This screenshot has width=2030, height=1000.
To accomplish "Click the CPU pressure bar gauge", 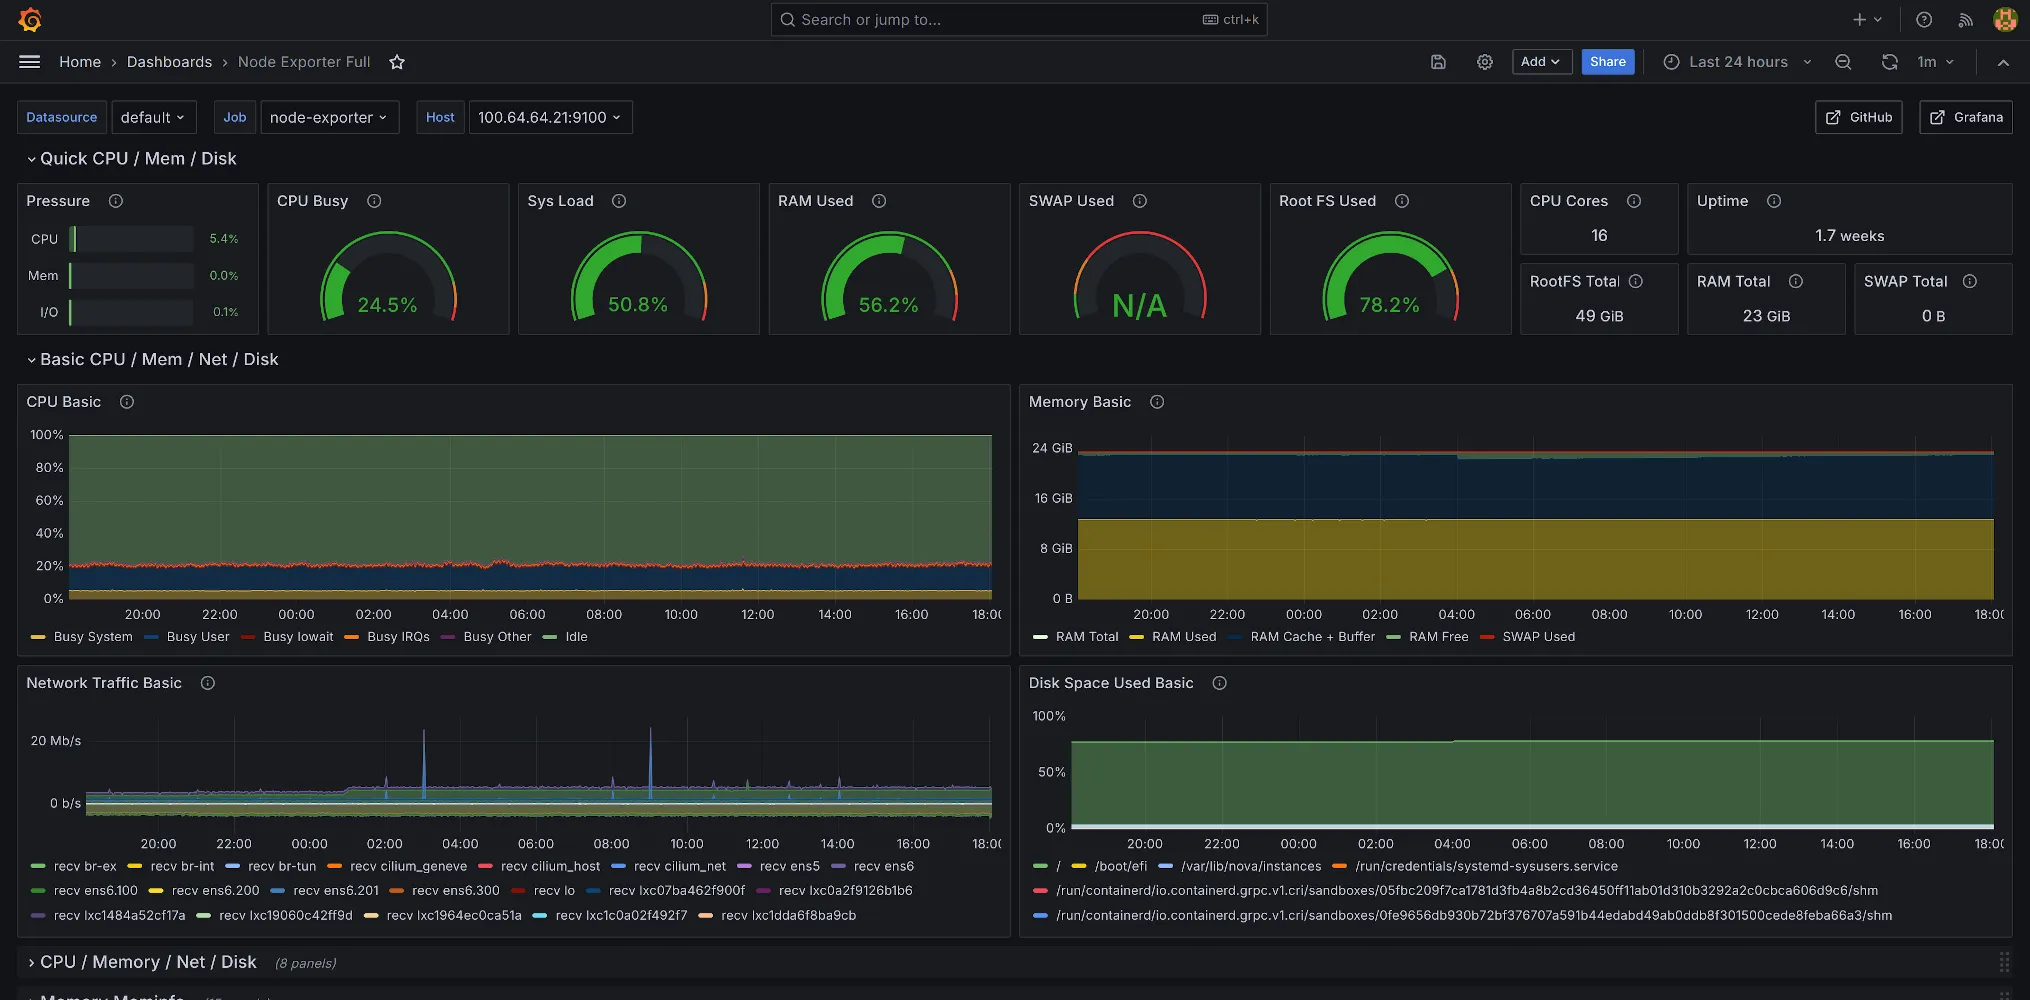I will tap(130, 239).
